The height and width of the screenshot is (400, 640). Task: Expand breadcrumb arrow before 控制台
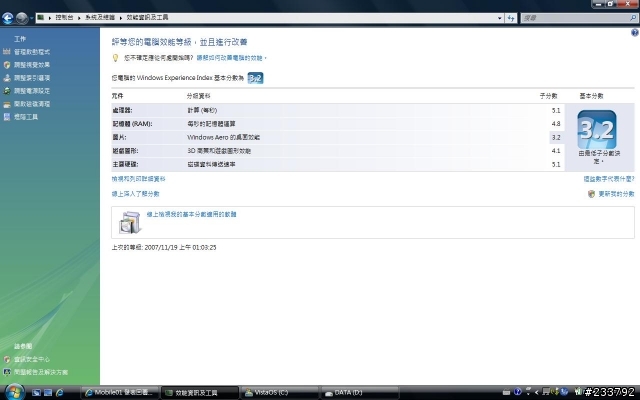coord(50,18)
